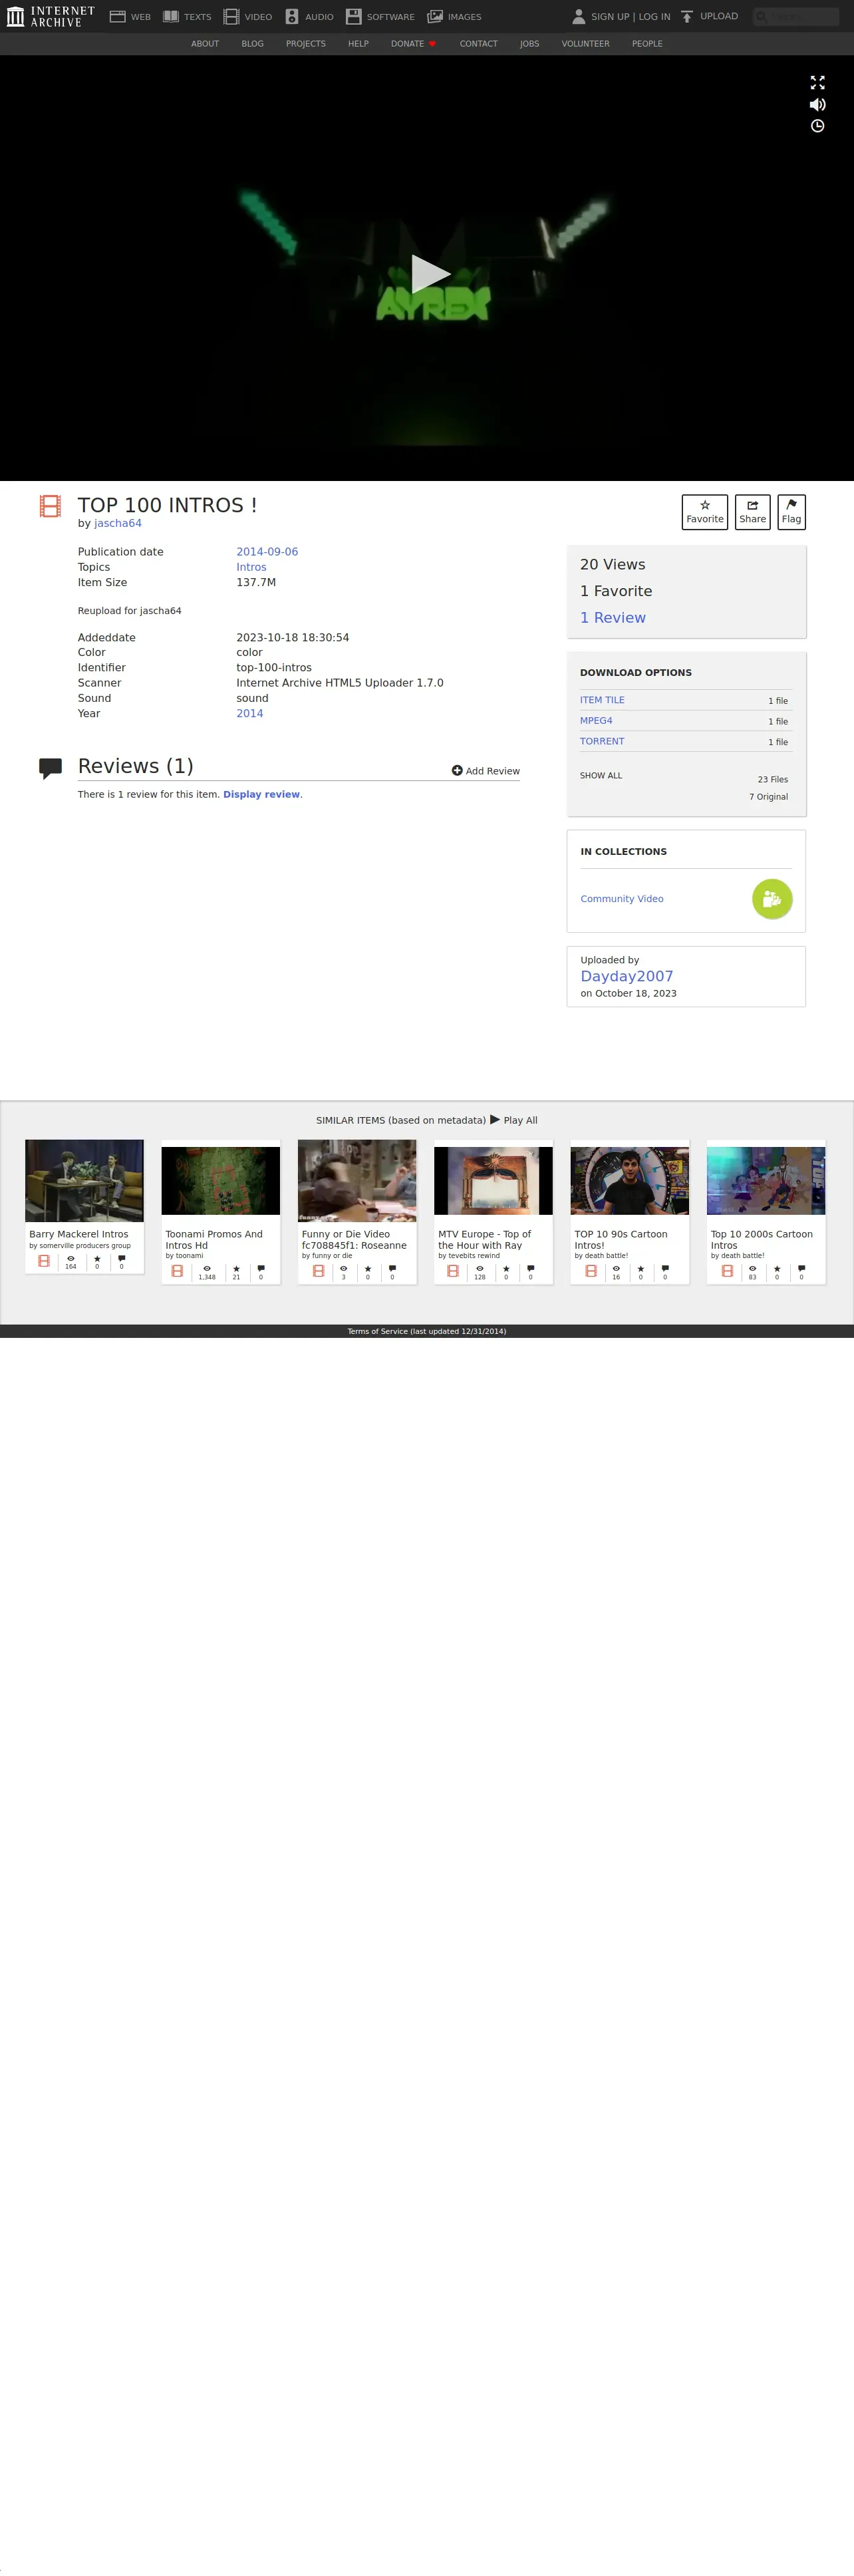Click Sign Up | Log In
Screen dimensions: 854x2576
[630, 17]
